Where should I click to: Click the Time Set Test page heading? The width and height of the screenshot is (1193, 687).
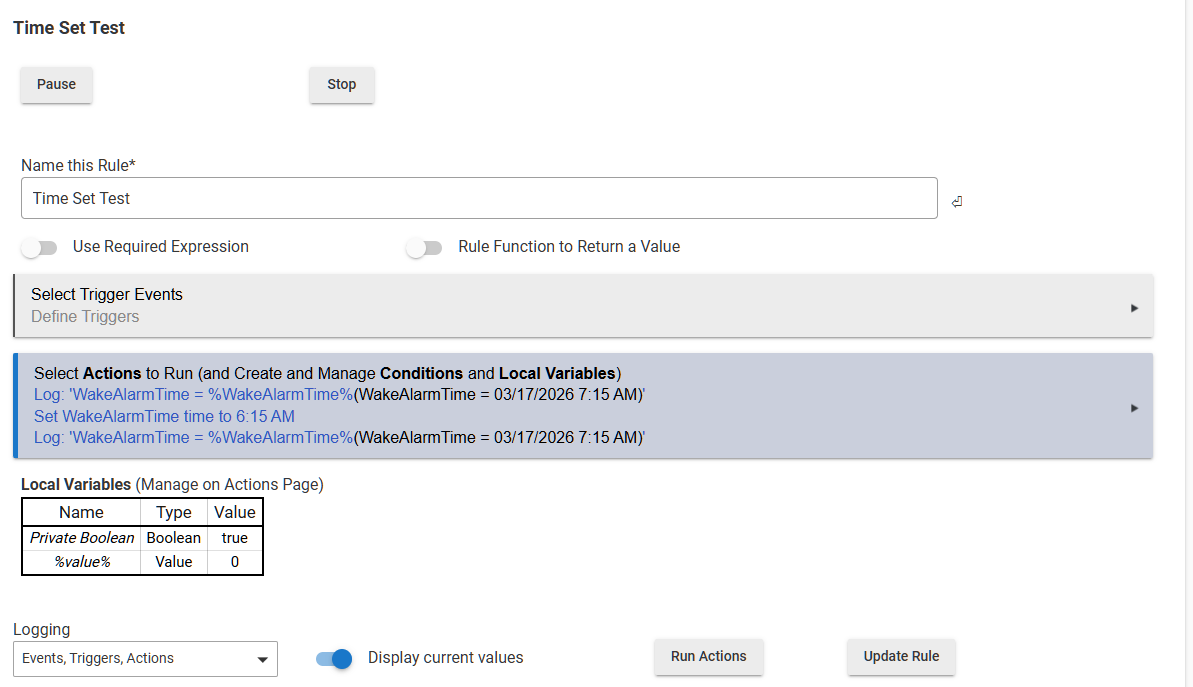[69, 28]
